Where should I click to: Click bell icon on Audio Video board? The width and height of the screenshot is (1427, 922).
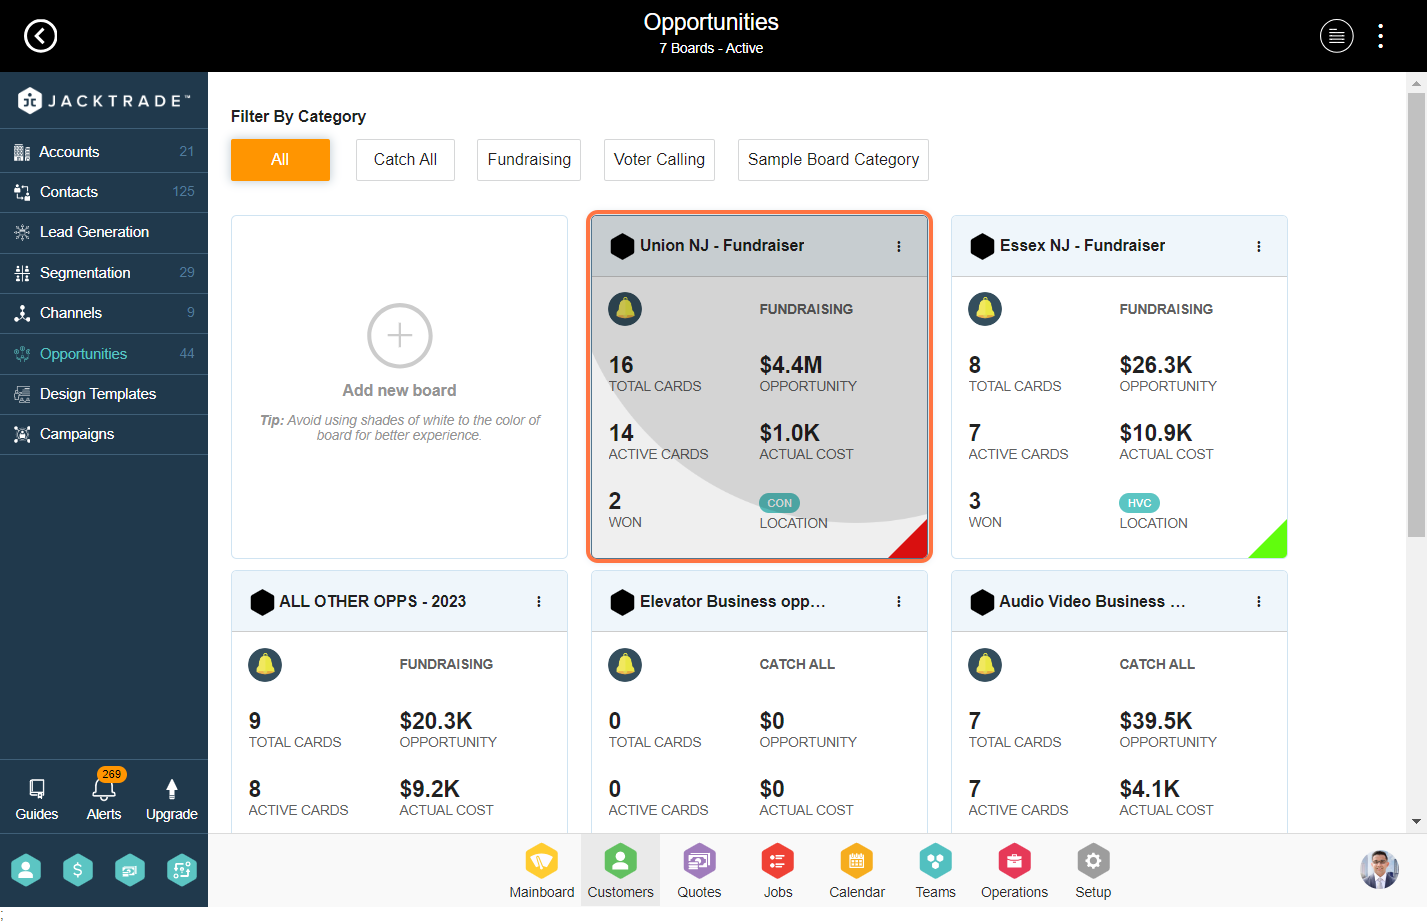985,665
